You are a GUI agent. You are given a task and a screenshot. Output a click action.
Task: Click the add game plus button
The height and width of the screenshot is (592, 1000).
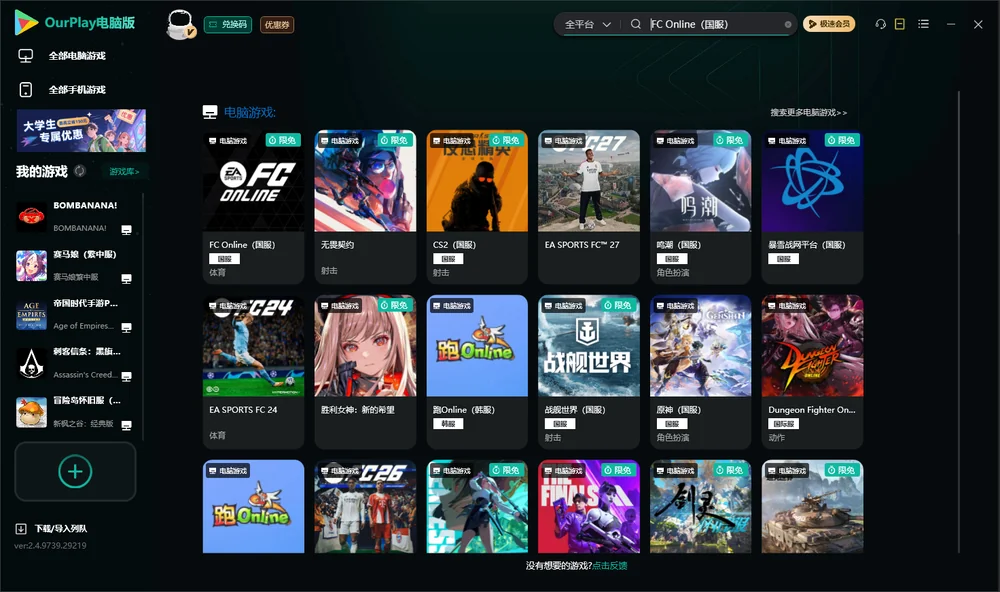(x=75, y=471)
